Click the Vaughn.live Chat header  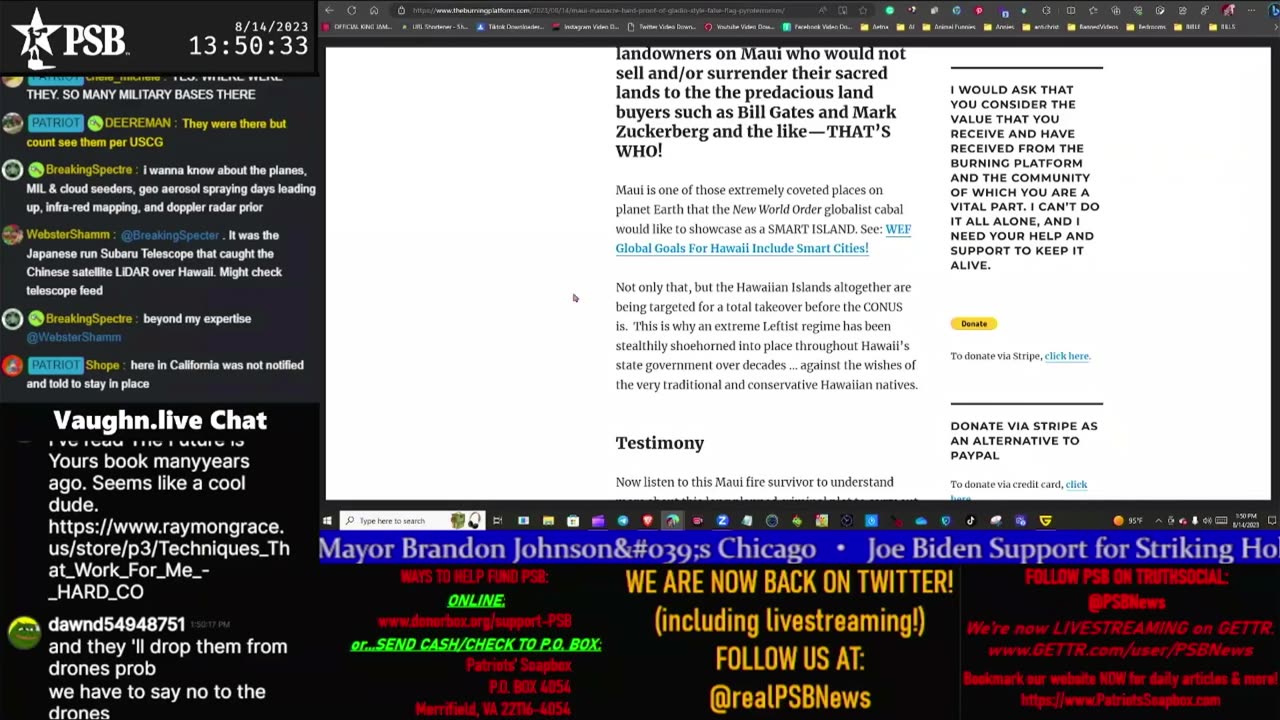pos(160,420)
